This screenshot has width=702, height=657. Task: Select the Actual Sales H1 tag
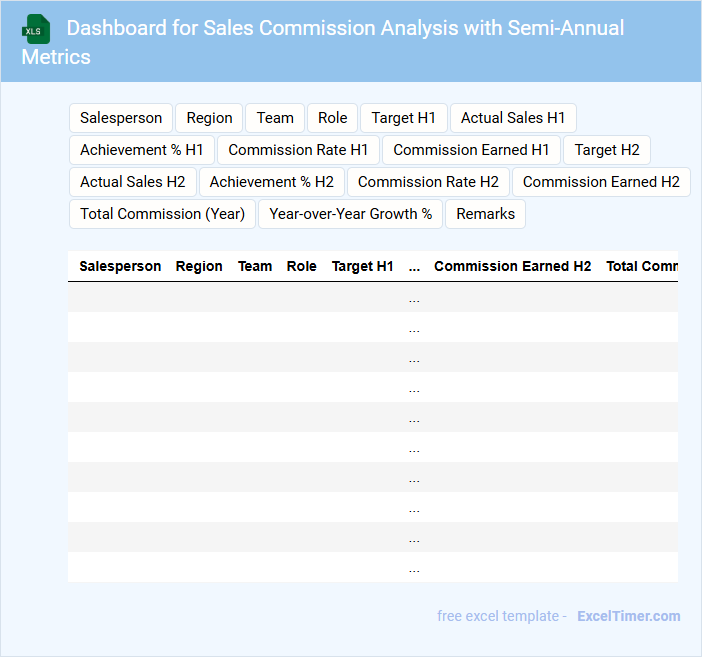click(x=513, y=118)
